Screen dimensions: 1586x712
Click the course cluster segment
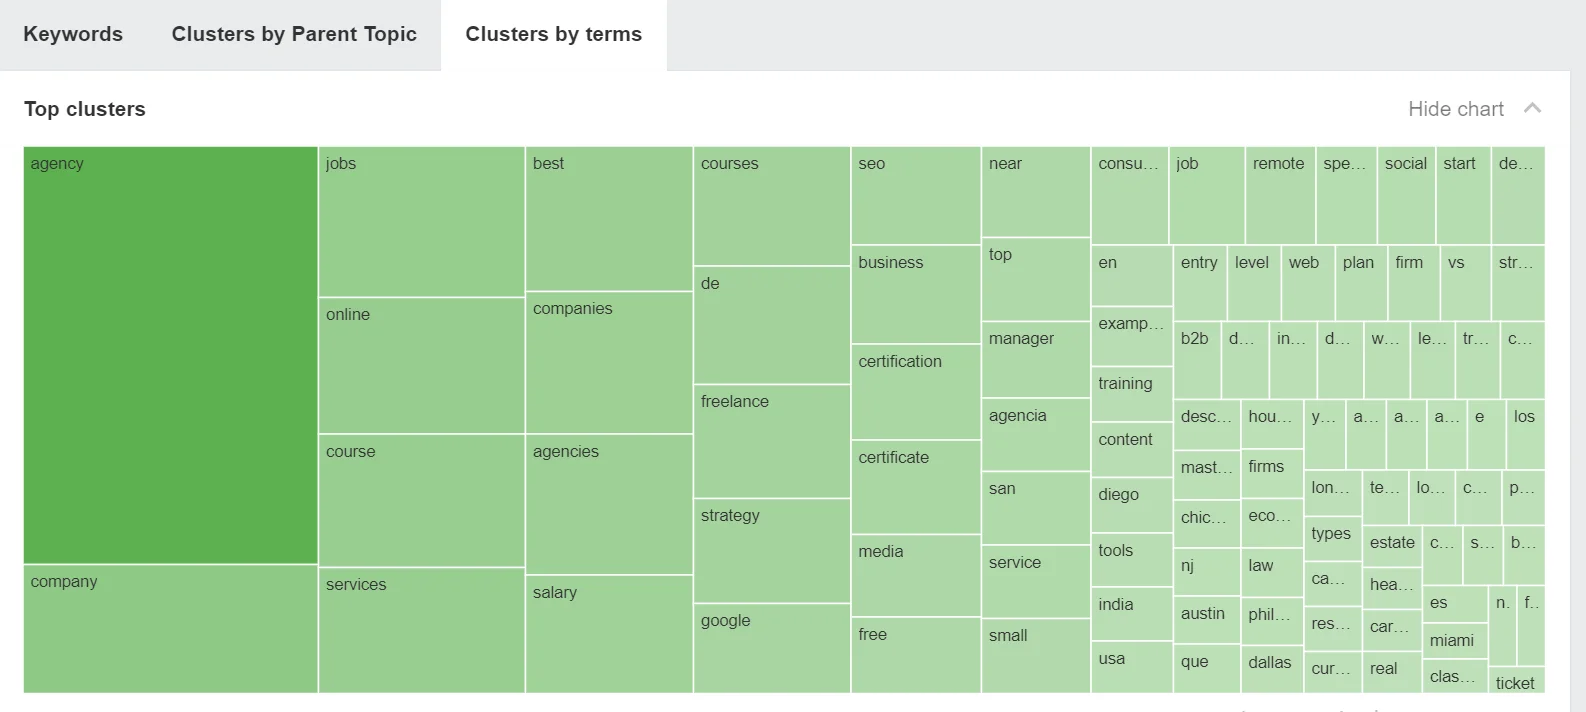pyautogui.click(x=420, y=502)
